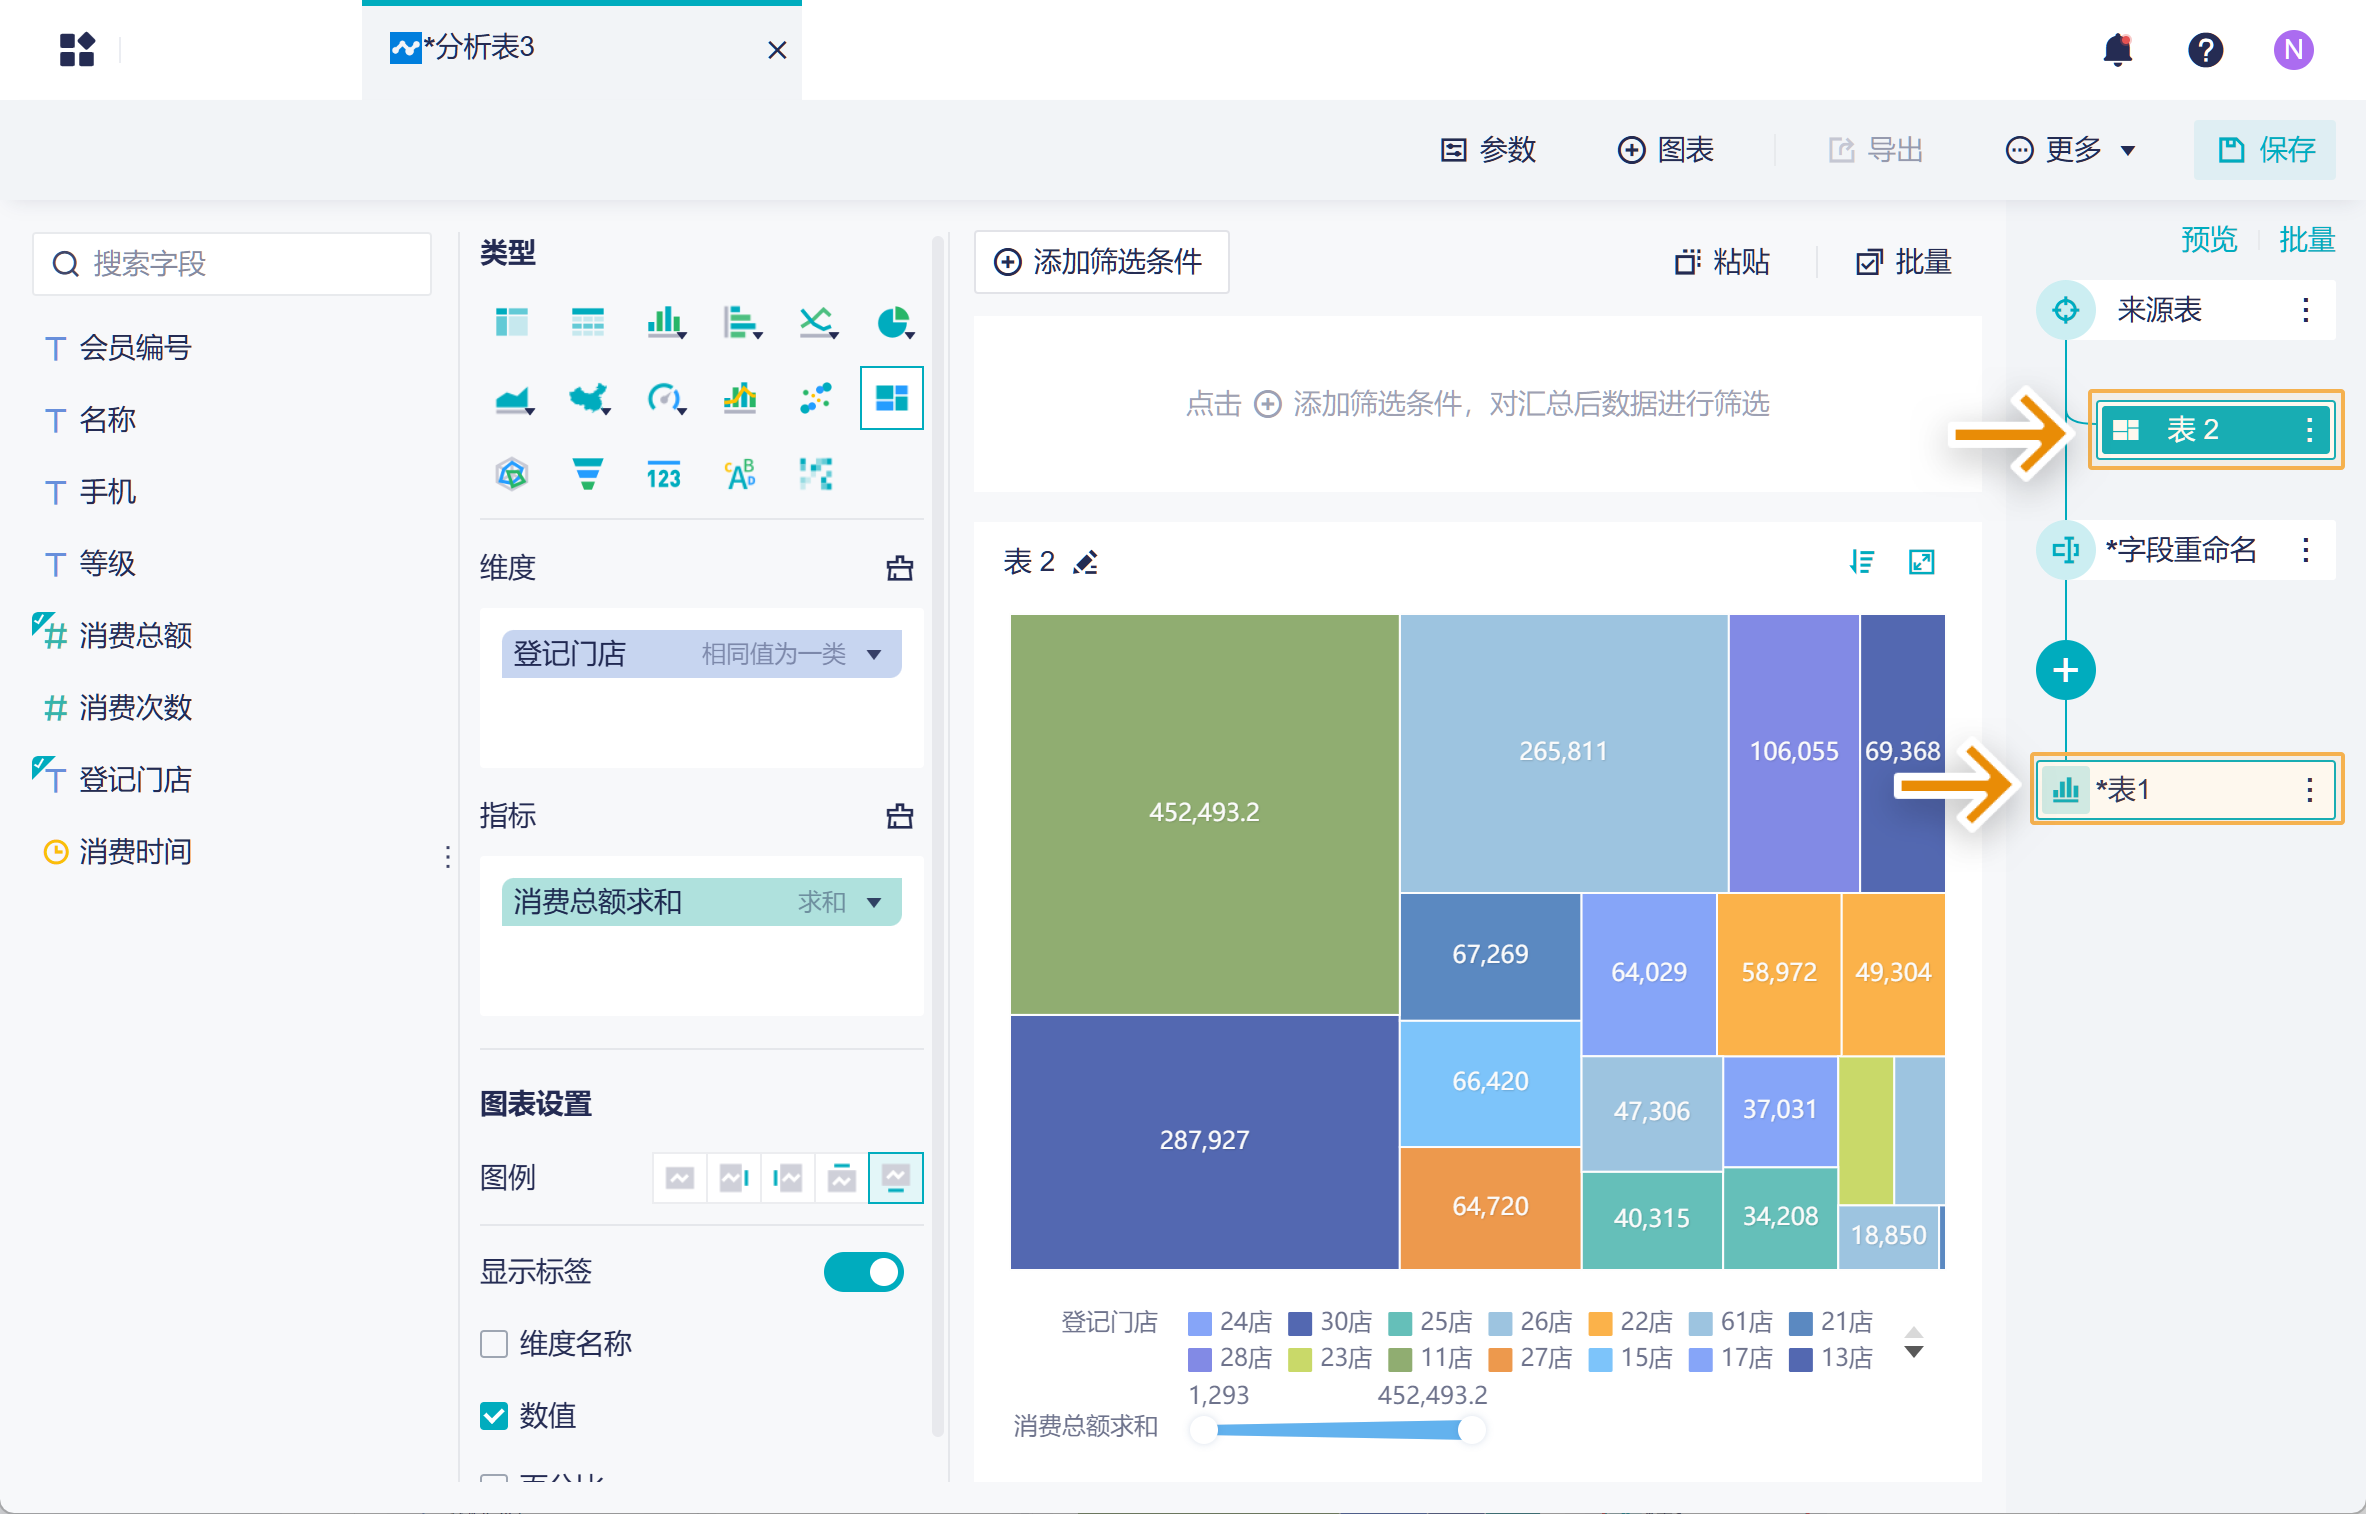Click the 保存 button

[2265, 150]
